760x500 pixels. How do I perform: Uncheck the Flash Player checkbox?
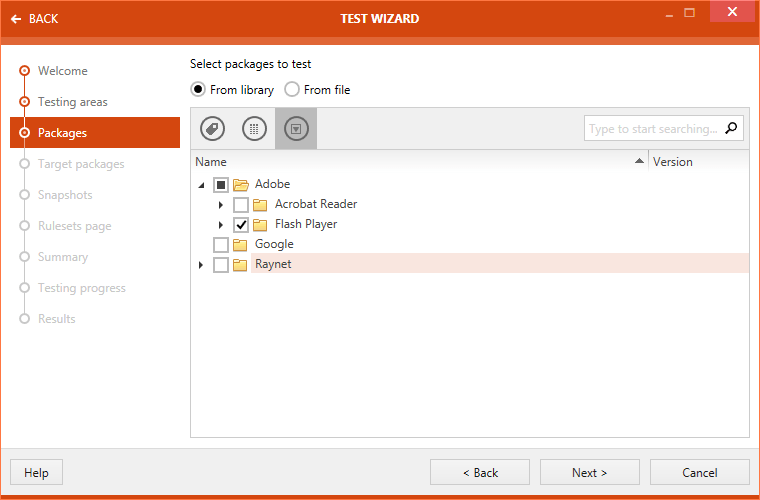241,225
